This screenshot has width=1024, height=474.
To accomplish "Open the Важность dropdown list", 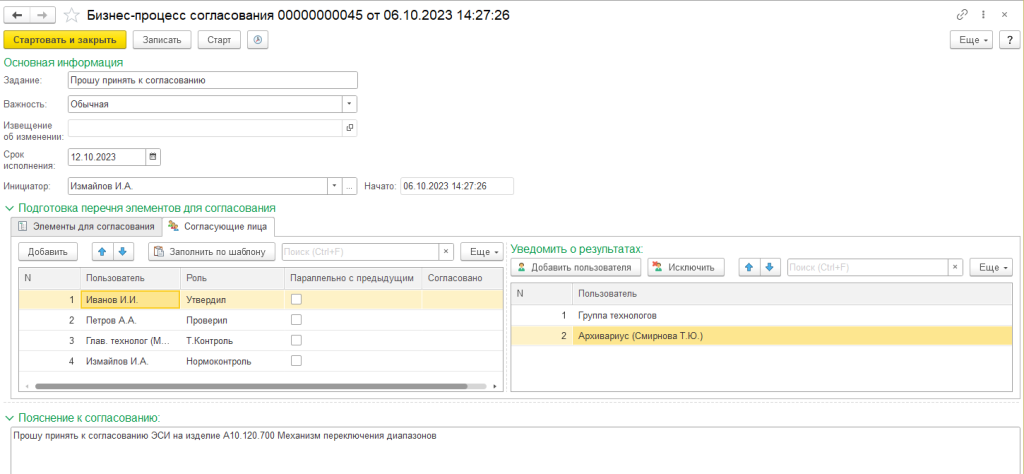I will point(349,103).
